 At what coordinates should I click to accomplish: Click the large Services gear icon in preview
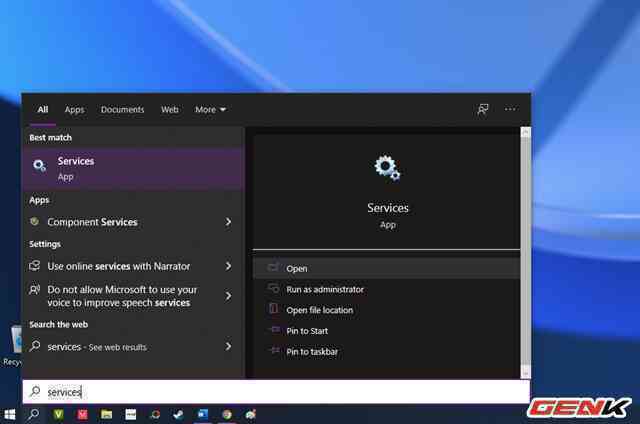387,168
